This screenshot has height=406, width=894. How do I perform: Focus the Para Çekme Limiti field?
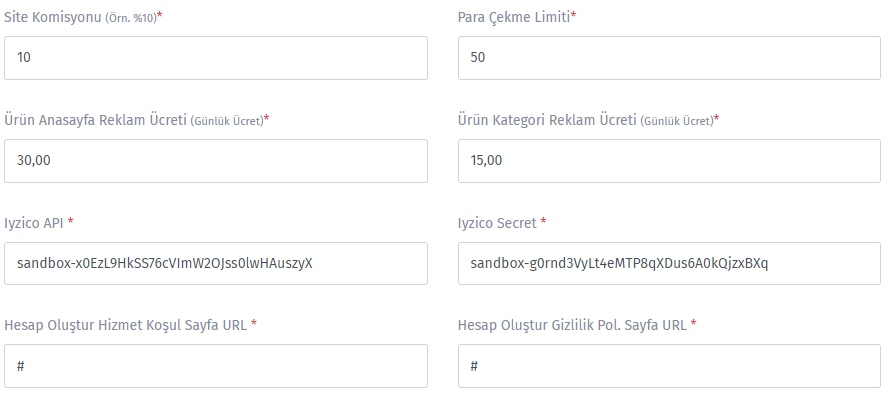pos(669,58)
